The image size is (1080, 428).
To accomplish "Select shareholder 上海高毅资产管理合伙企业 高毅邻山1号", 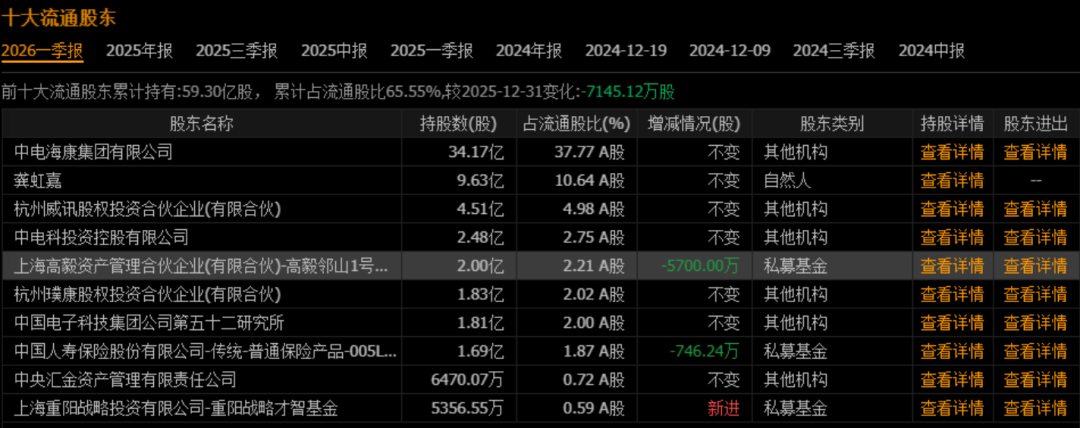I will (203, 266).
